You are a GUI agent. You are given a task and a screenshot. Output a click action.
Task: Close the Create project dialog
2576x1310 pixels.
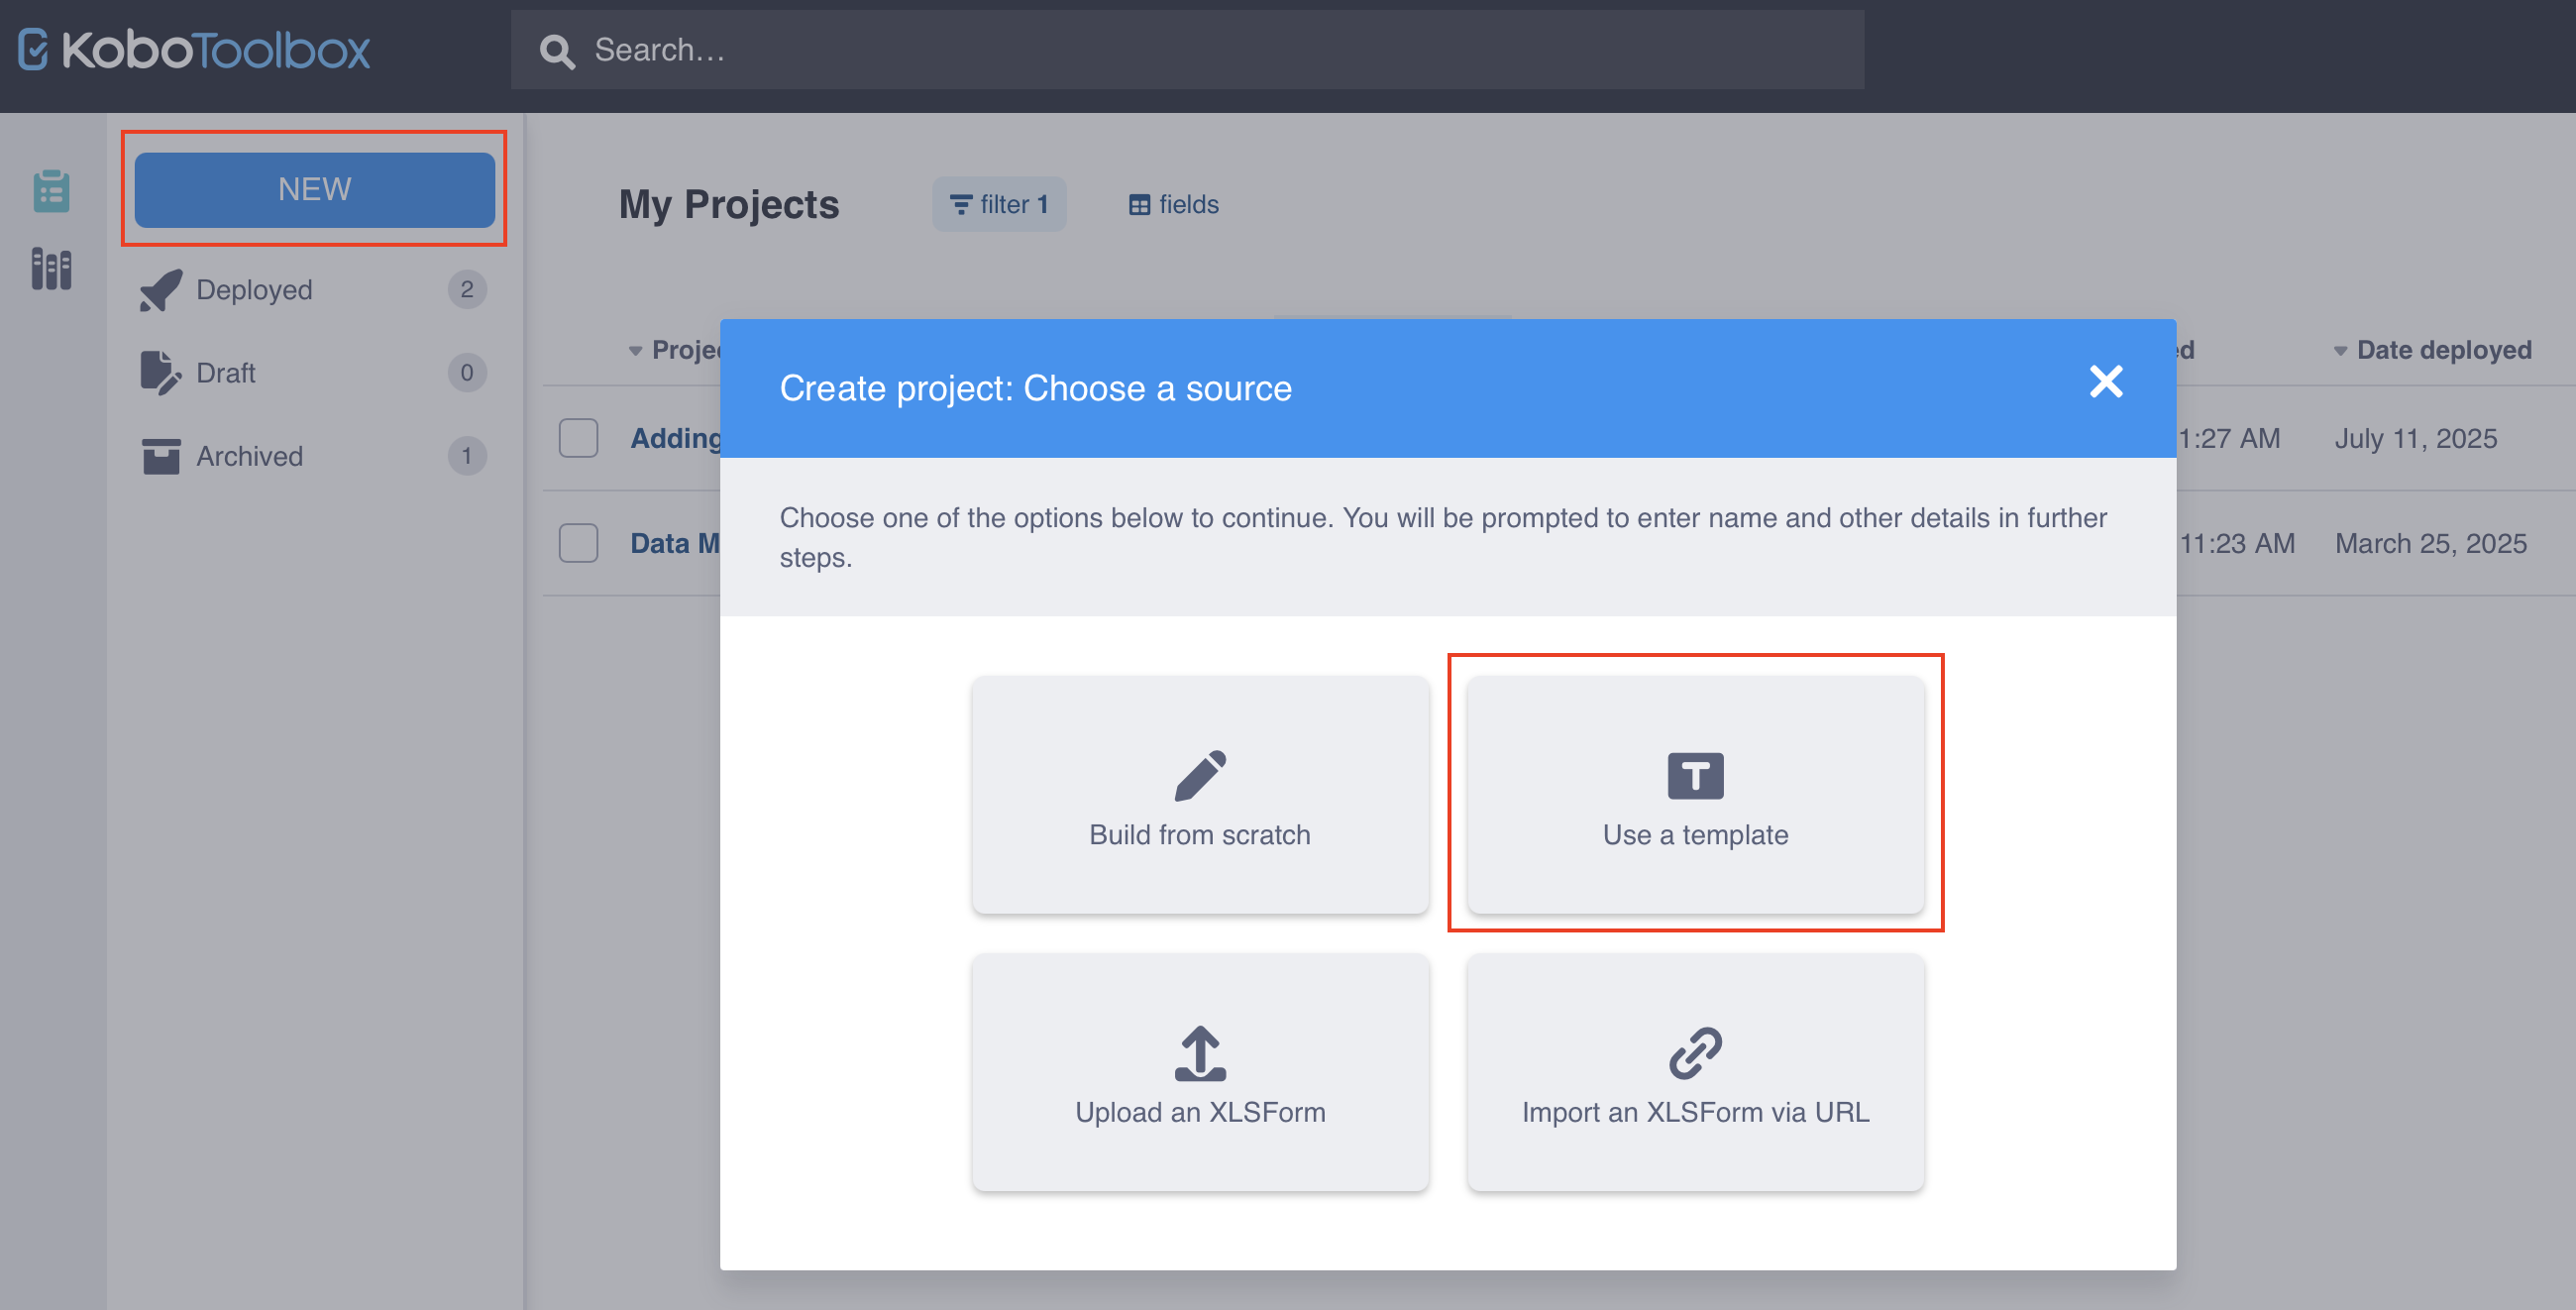[2105, 381]
